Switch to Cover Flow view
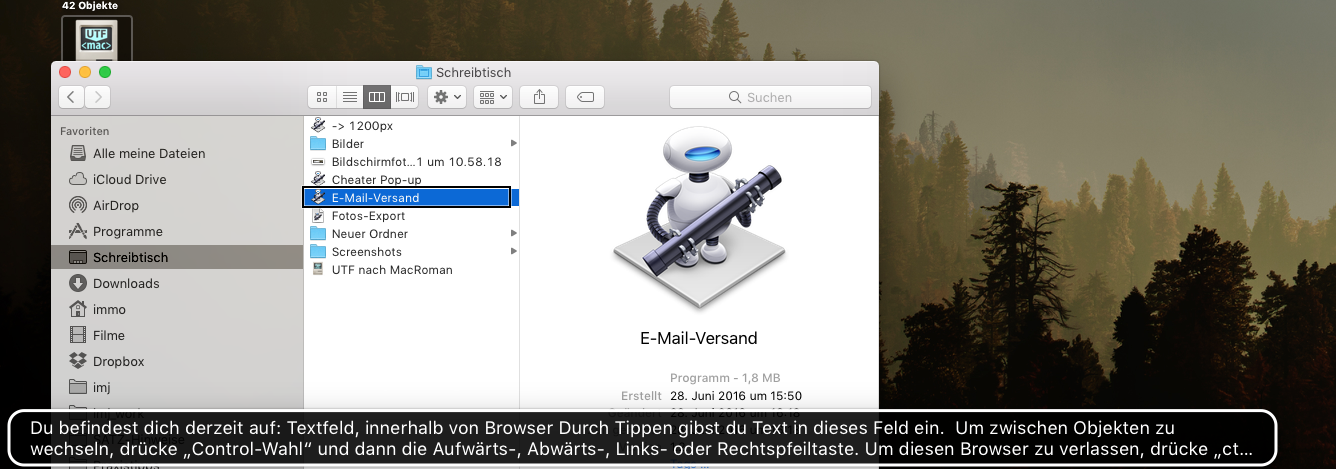 click(x=405, y=97)
